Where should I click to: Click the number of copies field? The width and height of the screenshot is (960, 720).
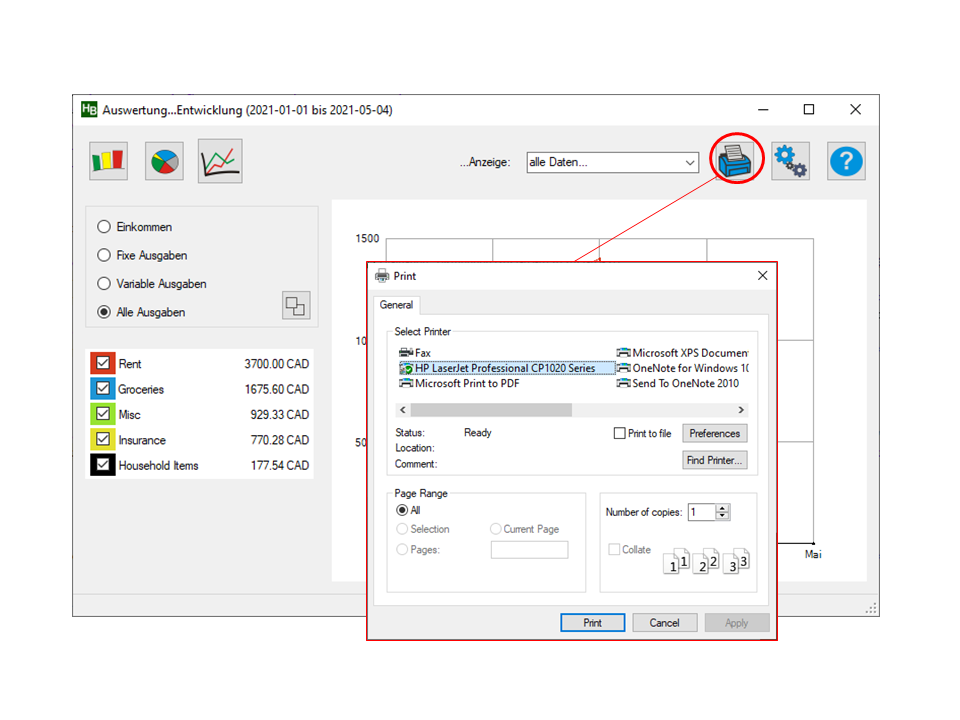700,512
